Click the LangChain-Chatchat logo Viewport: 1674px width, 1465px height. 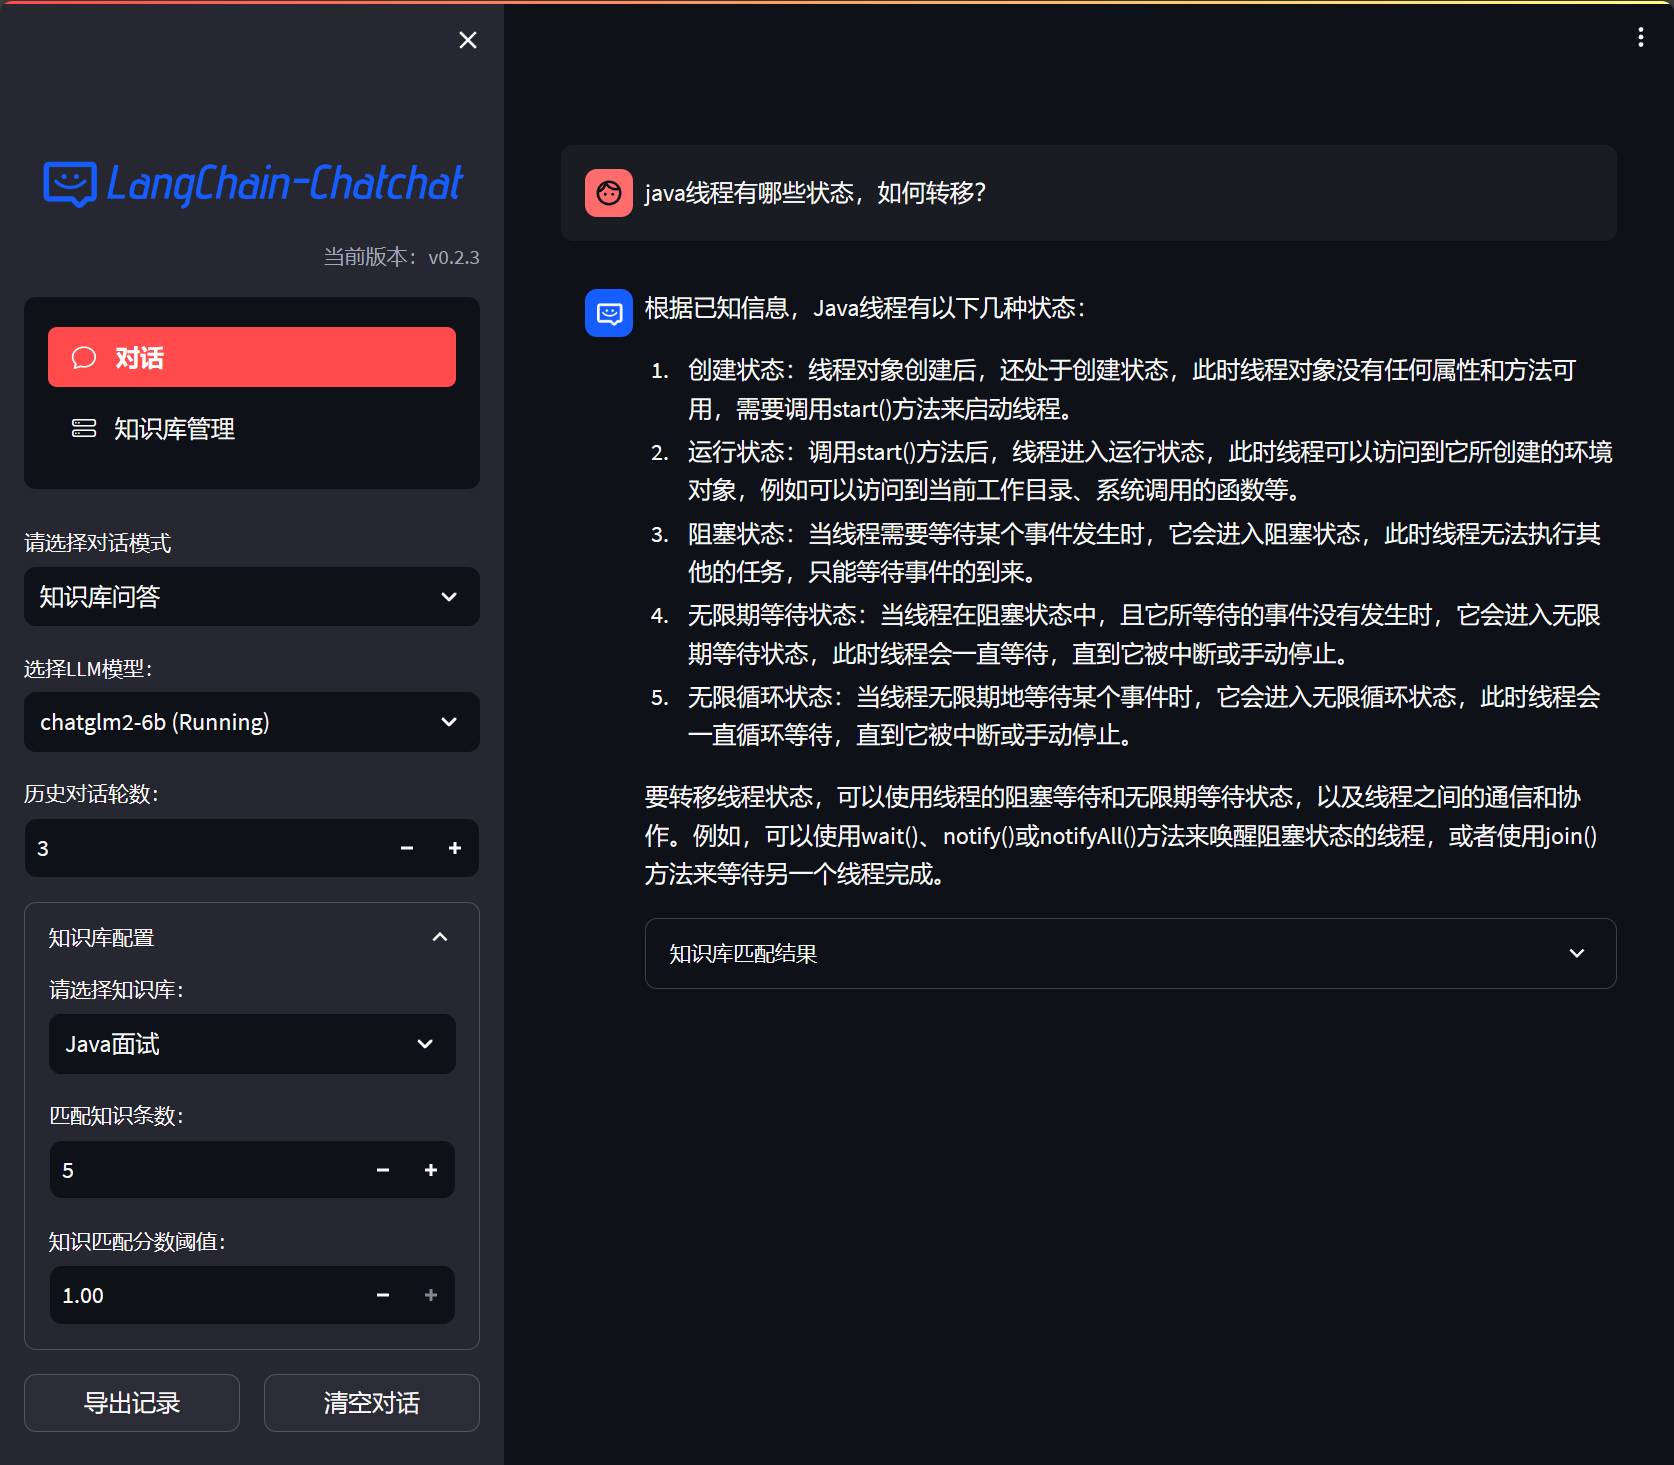(253, 184)
